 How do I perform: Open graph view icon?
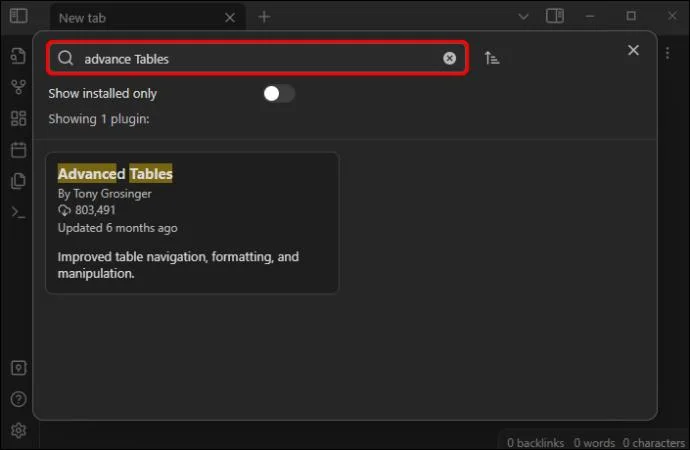(x=18, y=87)
